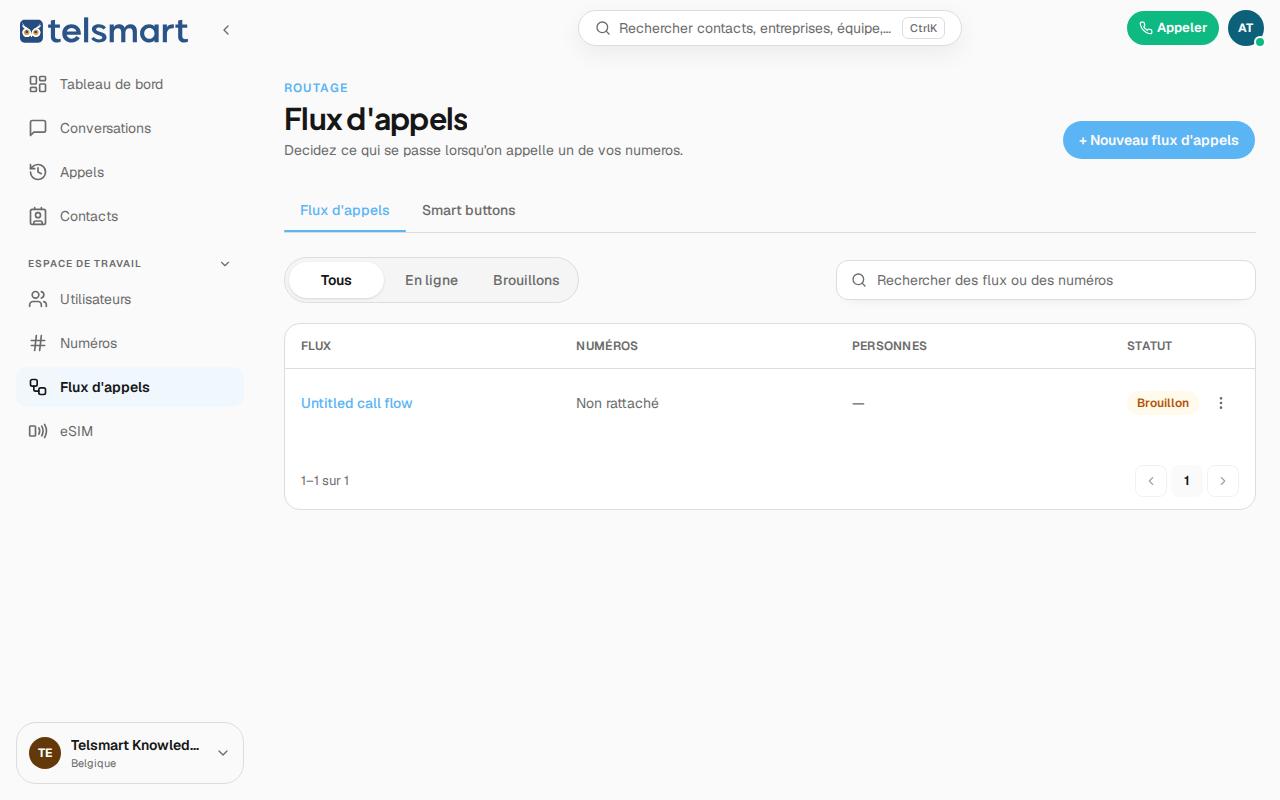Select Flux d'appels in the sidebar

point(130,387)
